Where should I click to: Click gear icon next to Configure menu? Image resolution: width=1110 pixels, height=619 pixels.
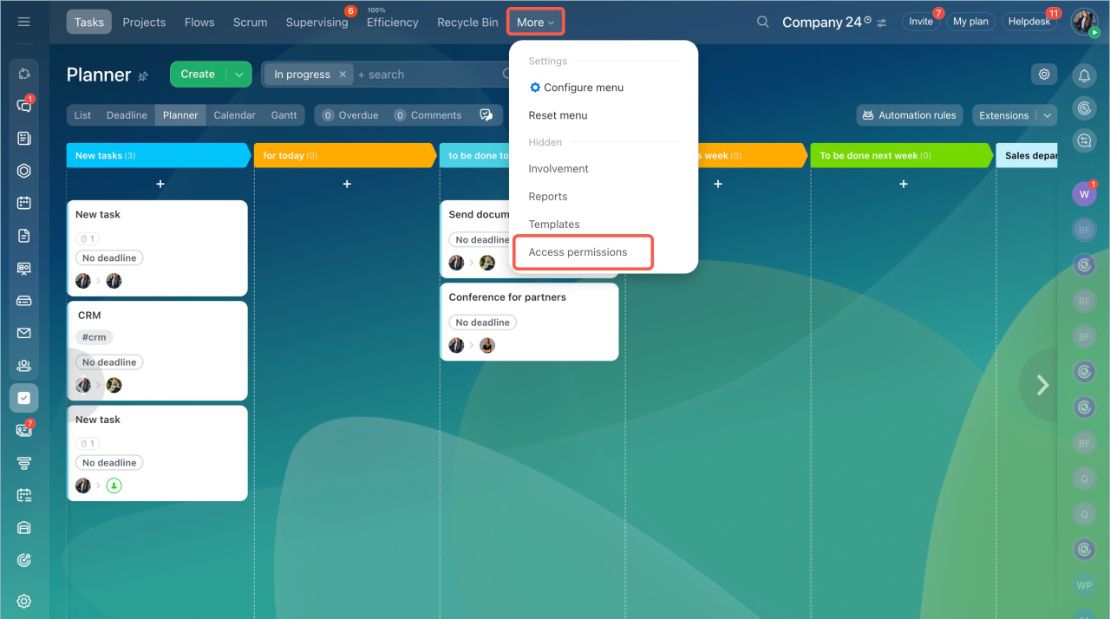[535, 87]
